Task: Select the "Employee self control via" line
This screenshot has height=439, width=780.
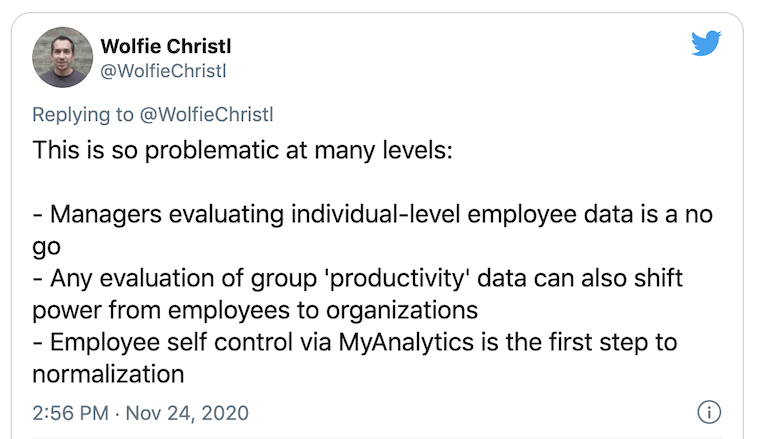Action: click(355, 343)
